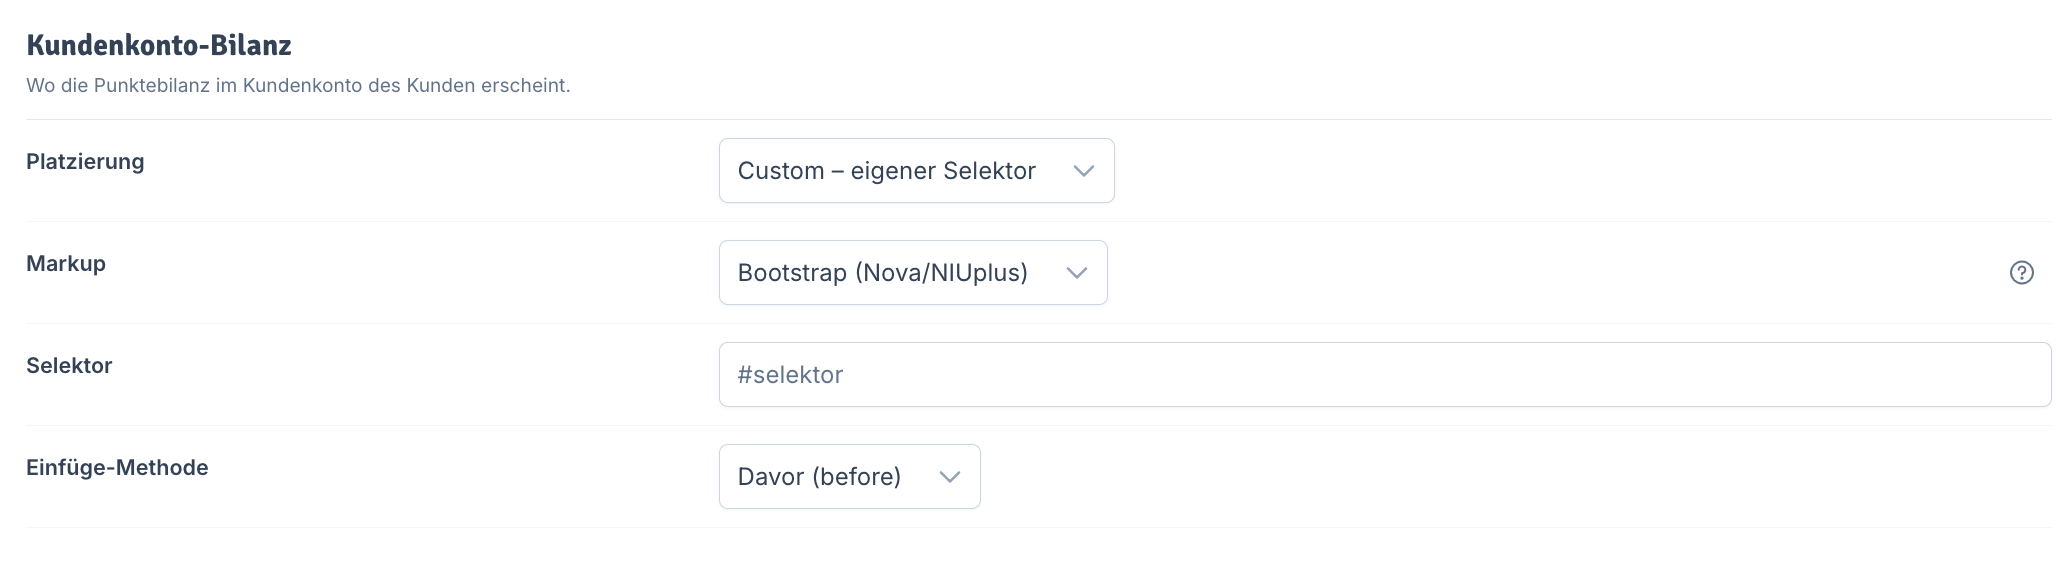The height and width of the screenshot is (564, 2062).
Task: Focus the Selektor input field
Action: 1385,375
